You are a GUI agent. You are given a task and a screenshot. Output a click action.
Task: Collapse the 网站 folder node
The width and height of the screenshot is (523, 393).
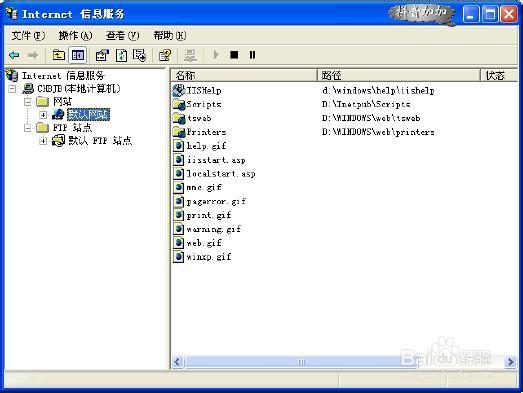click(27, 102)
